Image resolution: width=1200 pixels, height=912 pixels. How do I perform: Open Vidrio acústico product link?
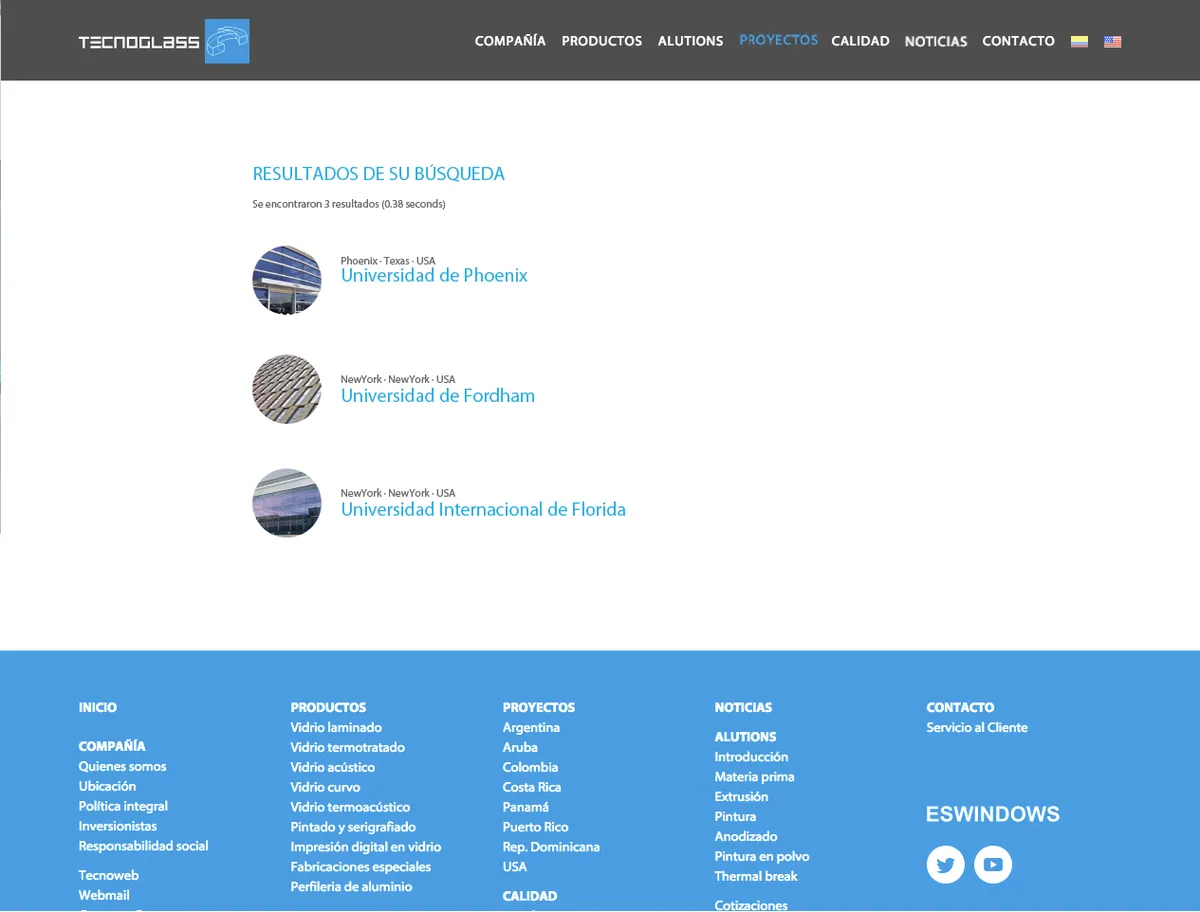[333, 767]
